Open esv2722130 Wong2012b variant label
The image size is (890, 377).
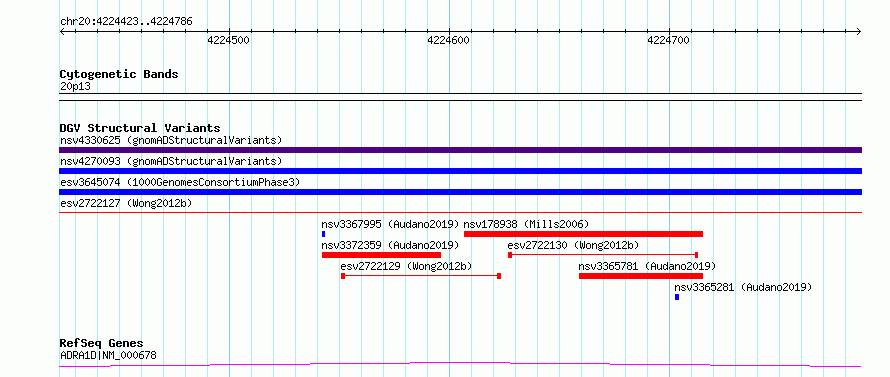pos(573,245)
